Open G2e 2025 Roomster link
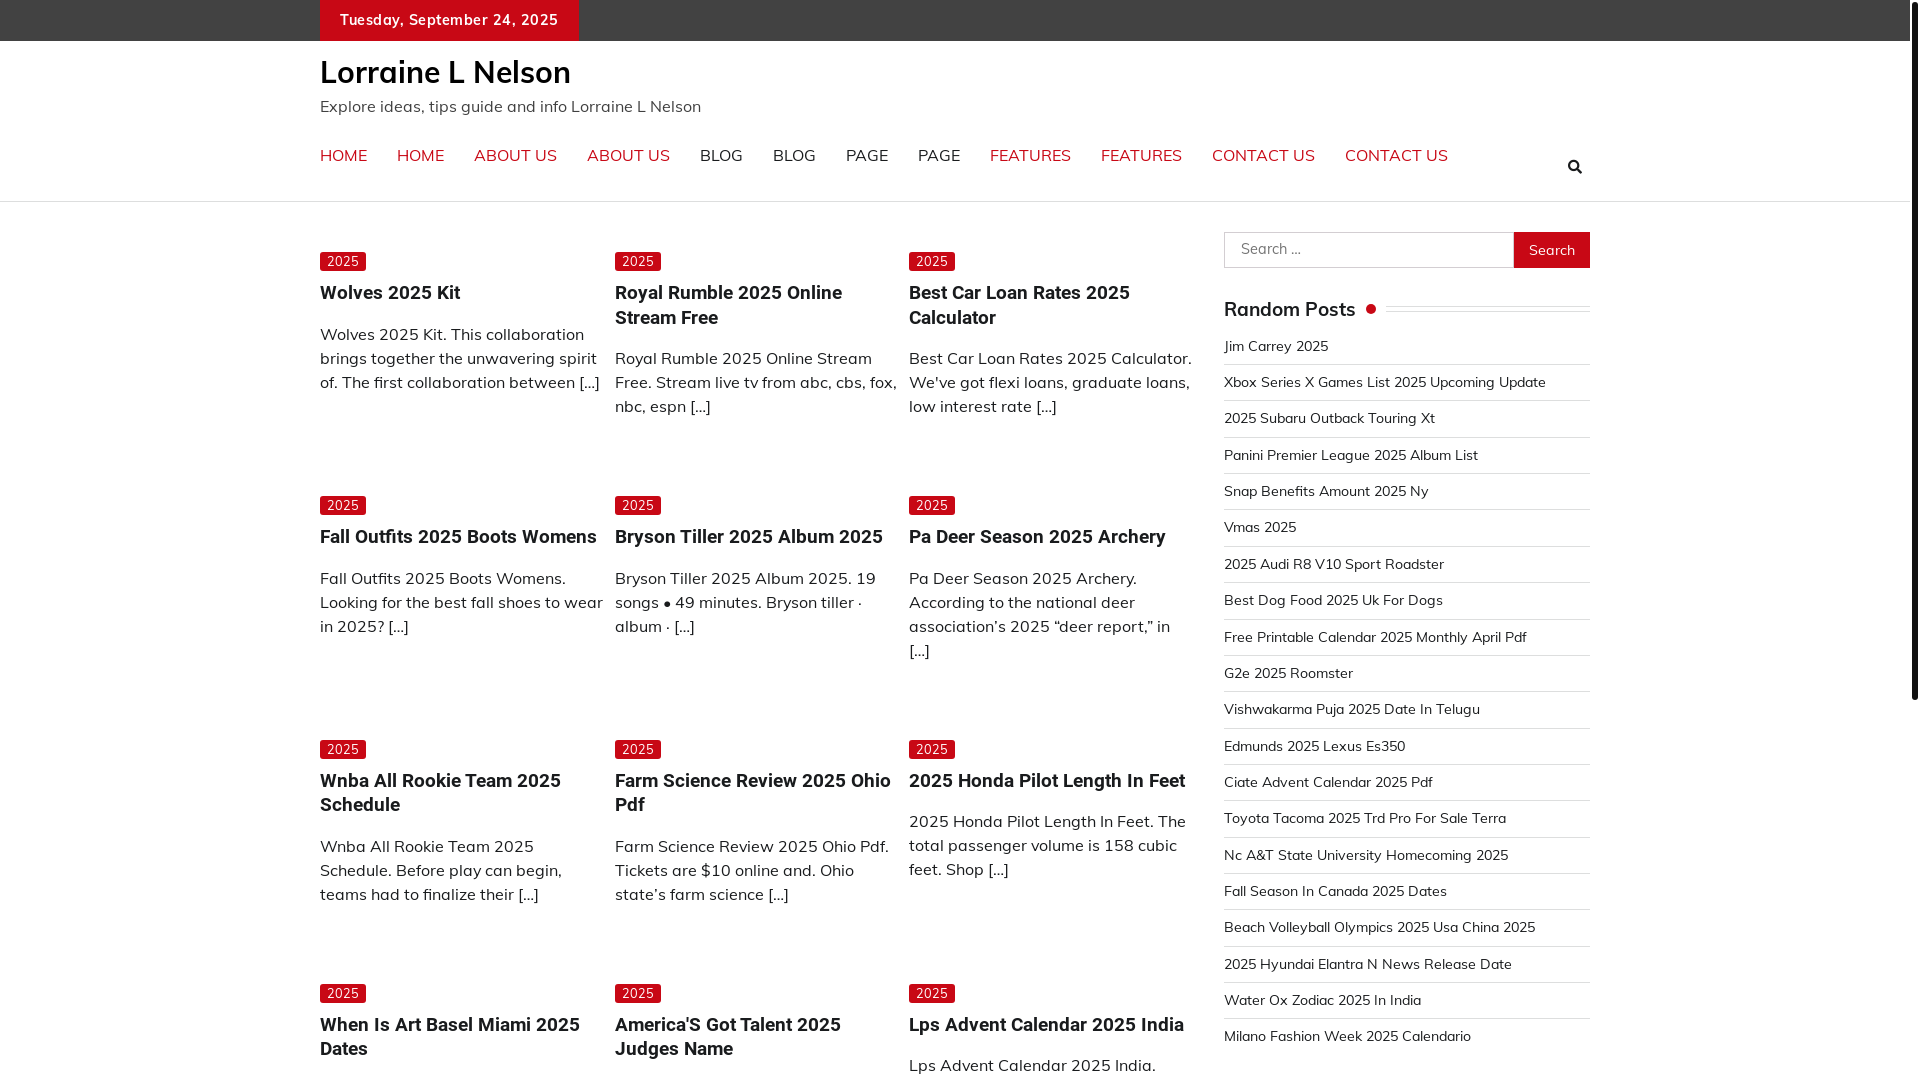 (x=1288, y=674)
